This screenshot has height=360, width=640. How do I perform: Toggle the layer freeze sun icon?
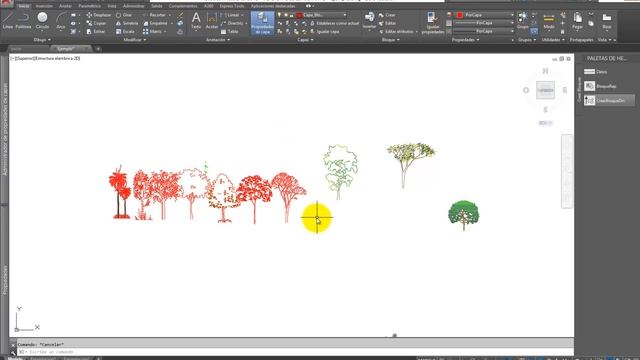click(x=285, y=15)
